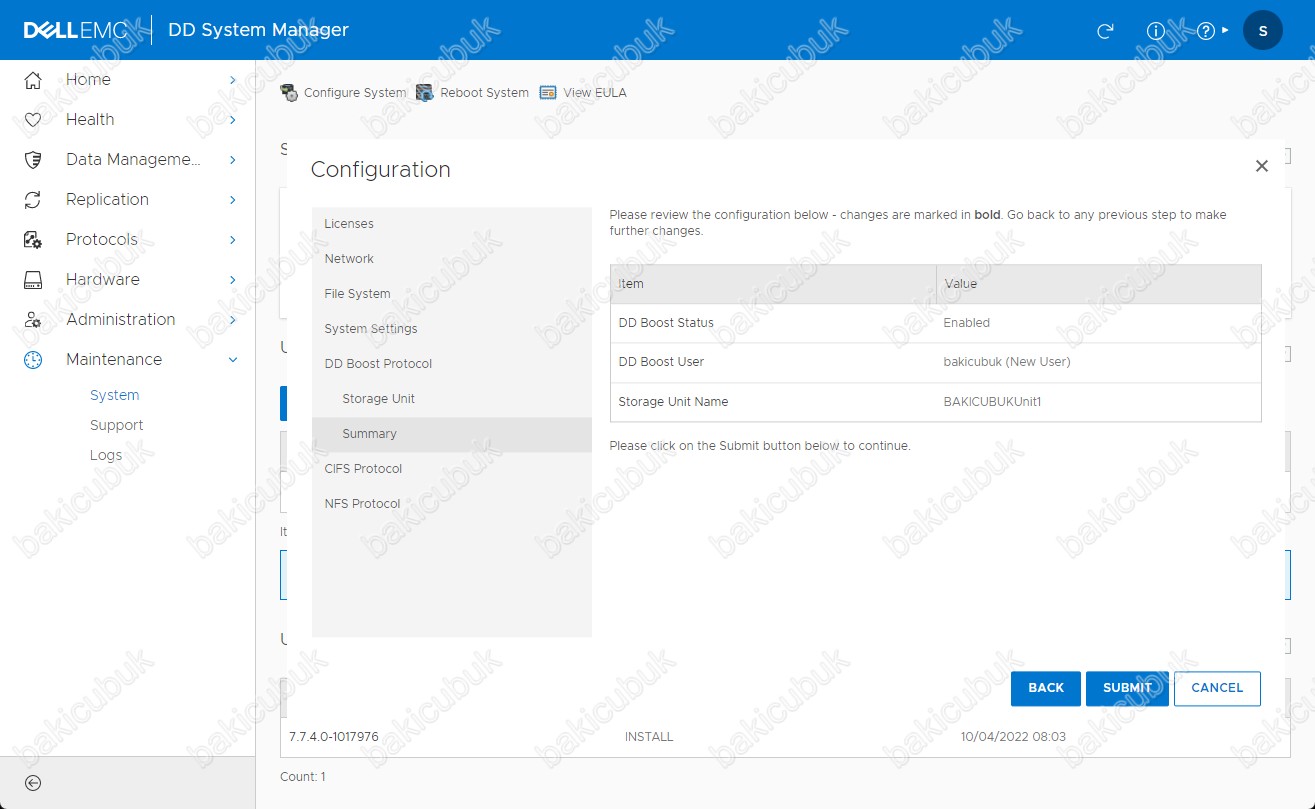Open the info icon in header

1156,31
